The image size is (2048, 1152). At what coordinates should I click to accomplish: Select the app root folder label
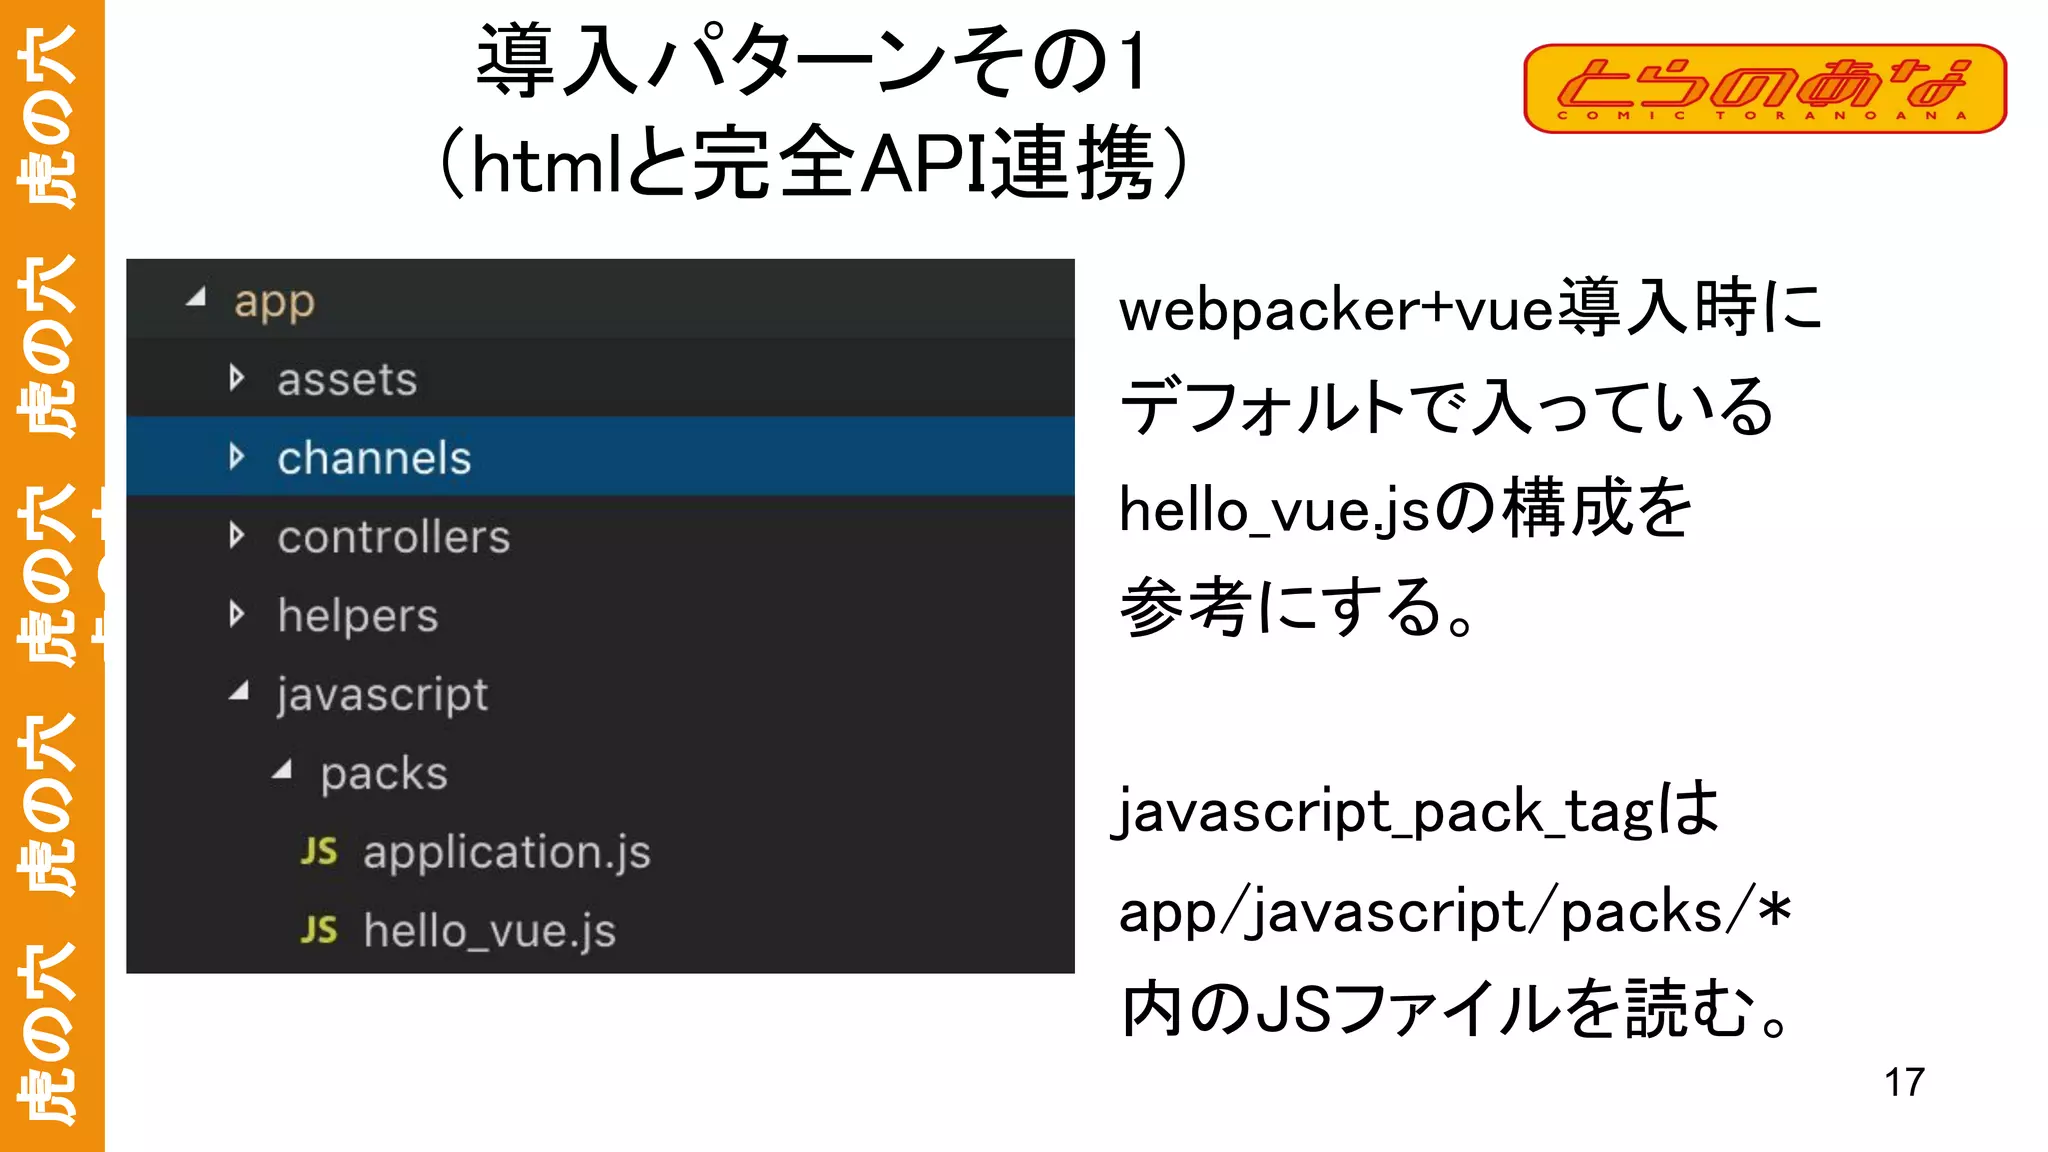click(x=274, y=302)
